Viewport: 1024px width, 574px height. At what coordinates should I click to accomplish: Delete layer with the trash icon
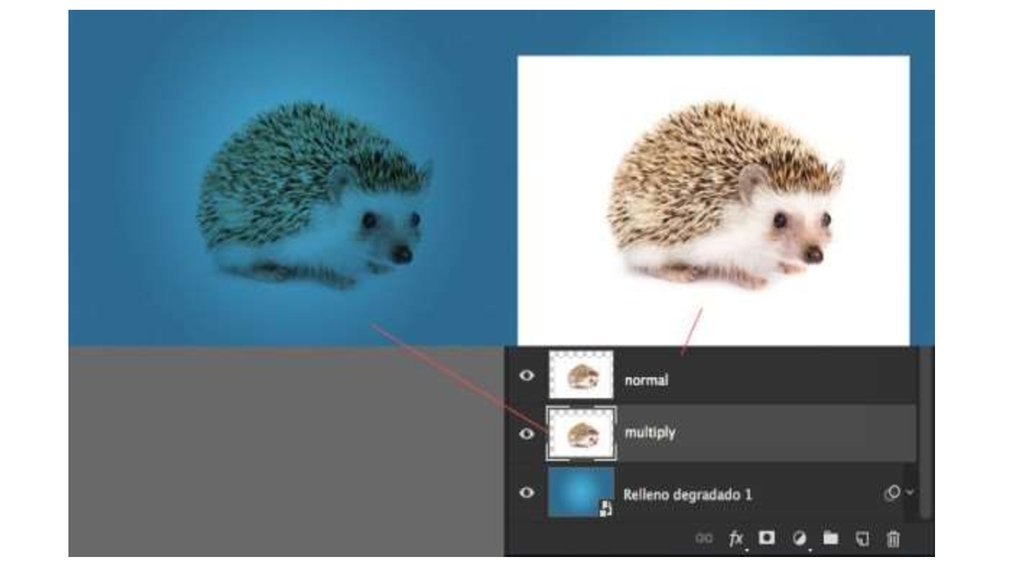click(893, 539)
